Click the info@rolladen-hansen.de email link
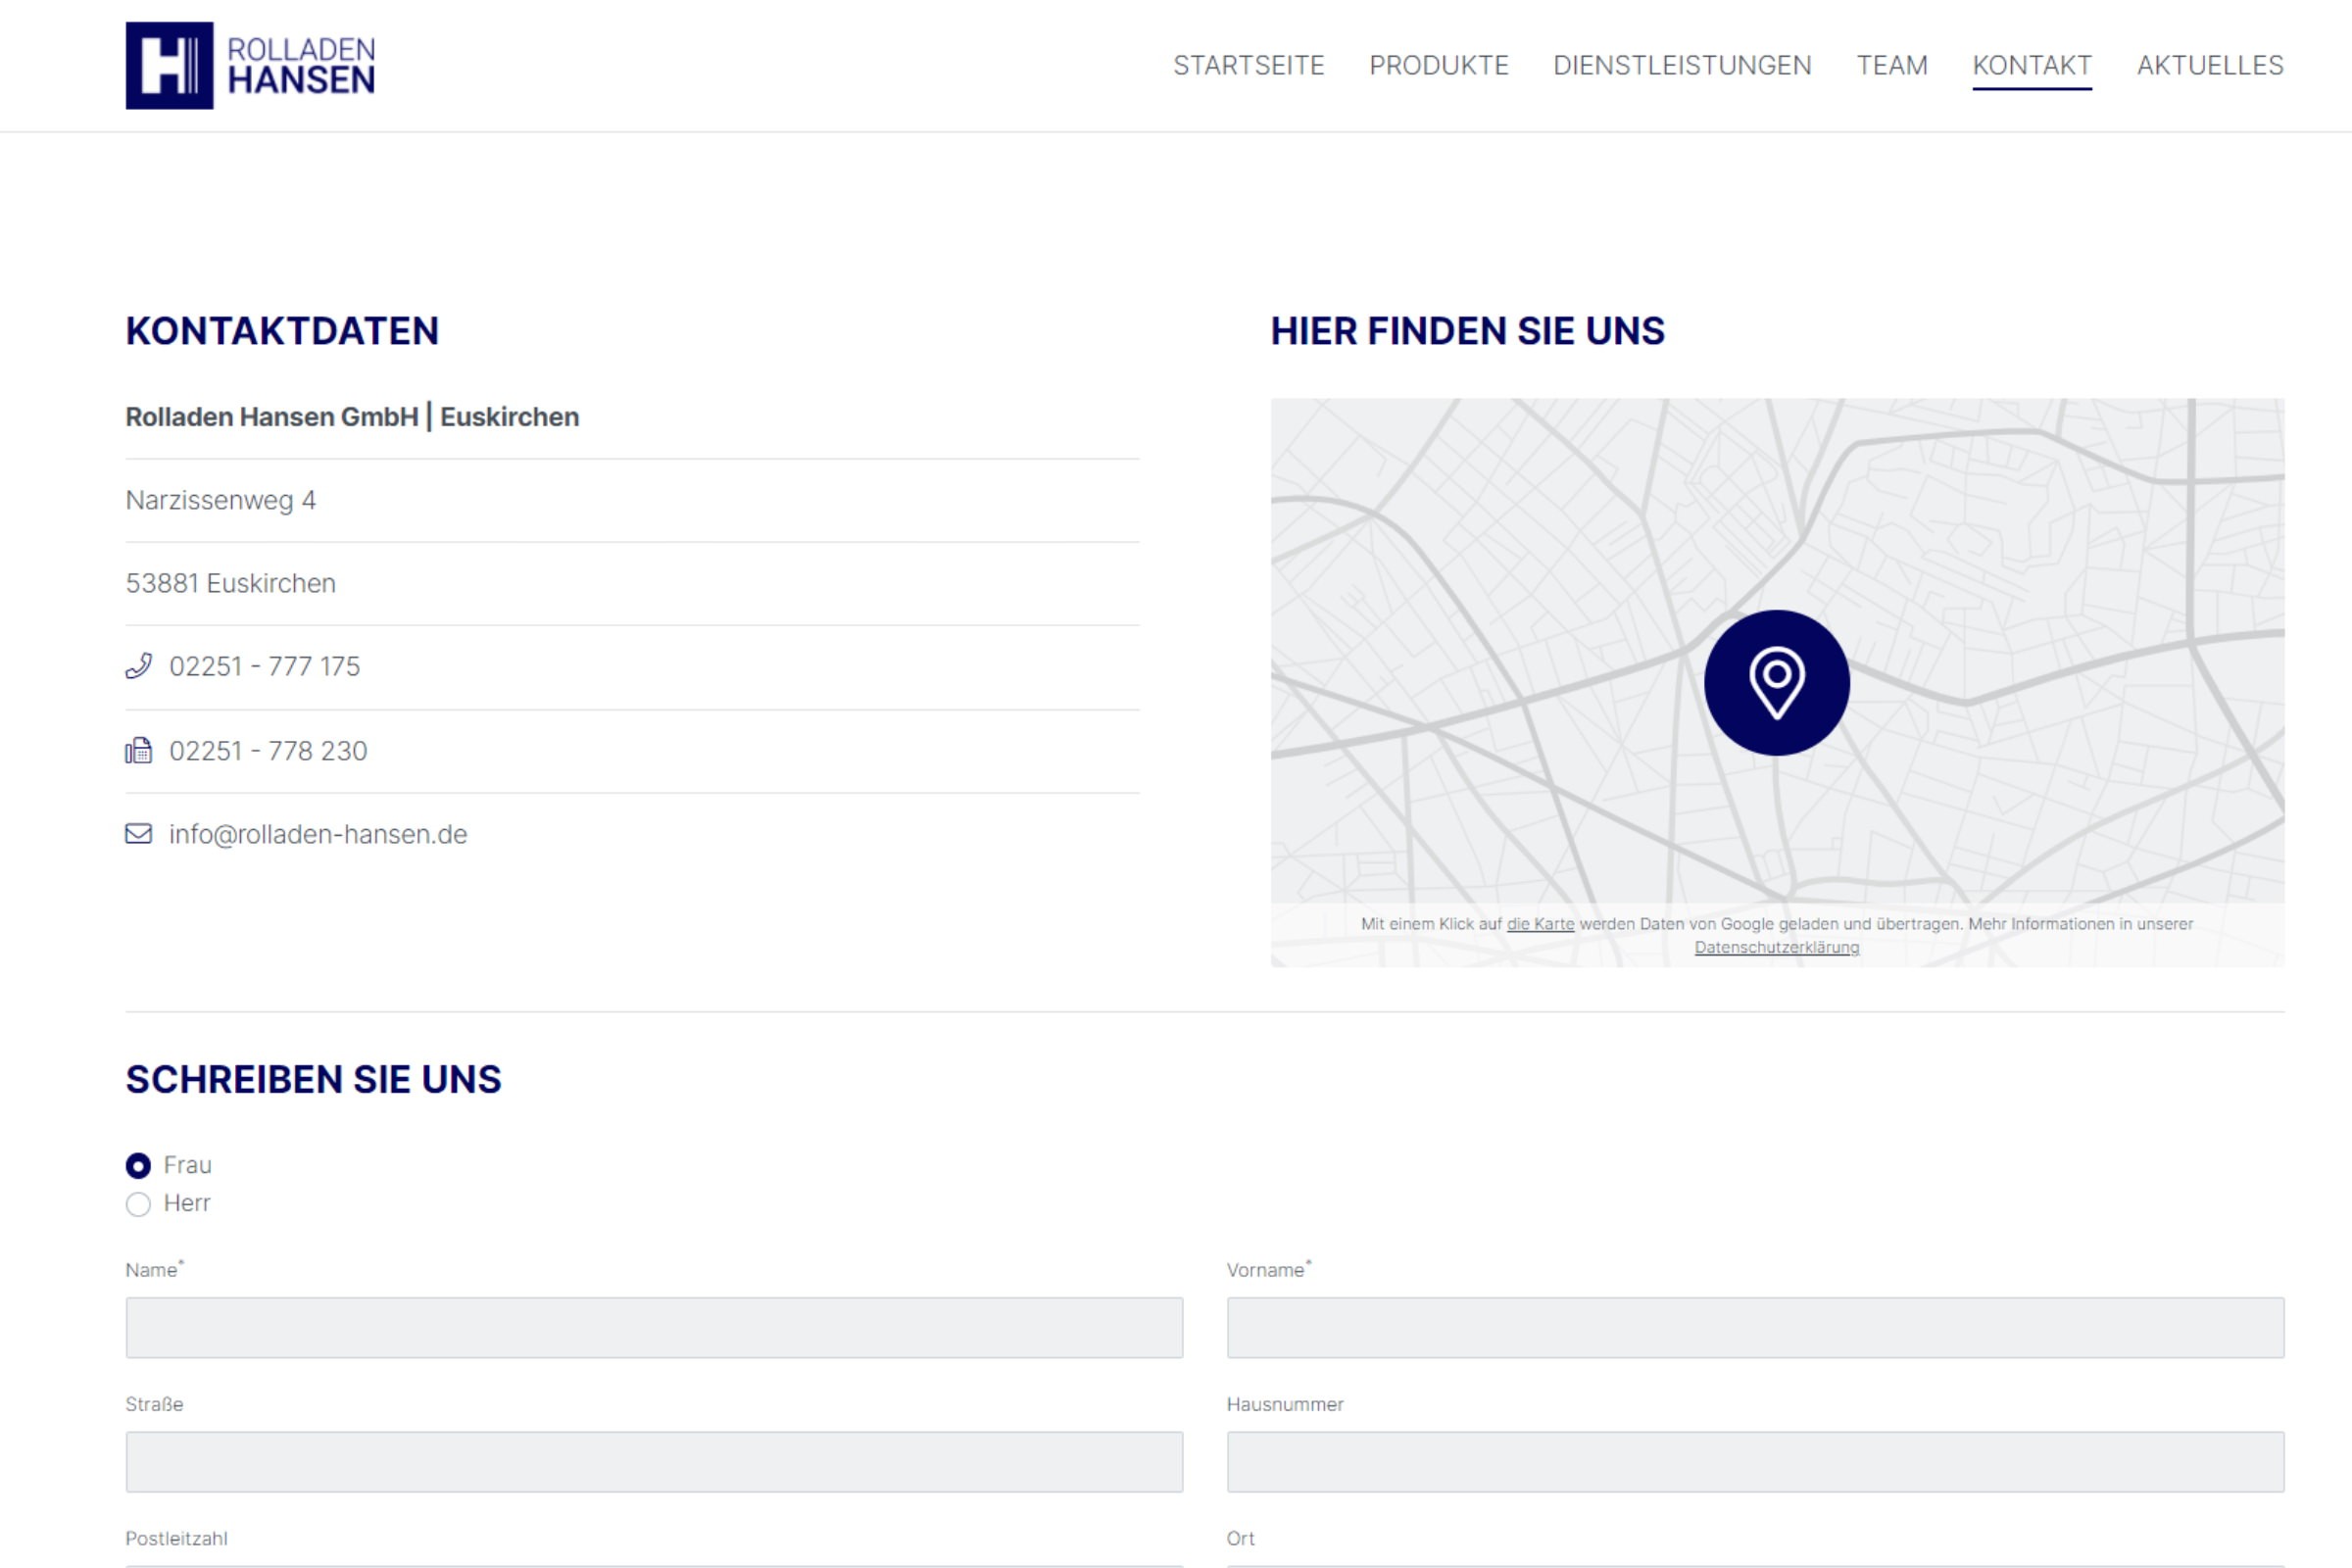Image resolution: width=2352 pixels, height=1568 pixels. click(318, 834)
